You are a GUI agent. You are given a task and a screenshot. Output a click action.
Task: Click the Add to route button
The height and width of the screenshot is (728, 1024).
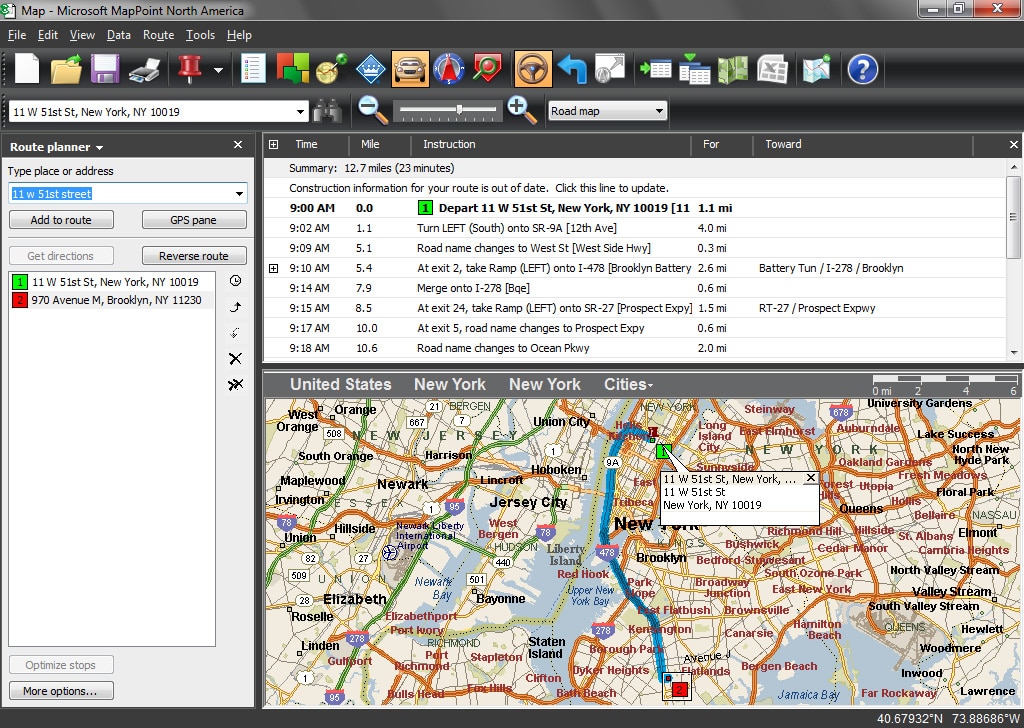pyautogui.click(x=61, y=220)
